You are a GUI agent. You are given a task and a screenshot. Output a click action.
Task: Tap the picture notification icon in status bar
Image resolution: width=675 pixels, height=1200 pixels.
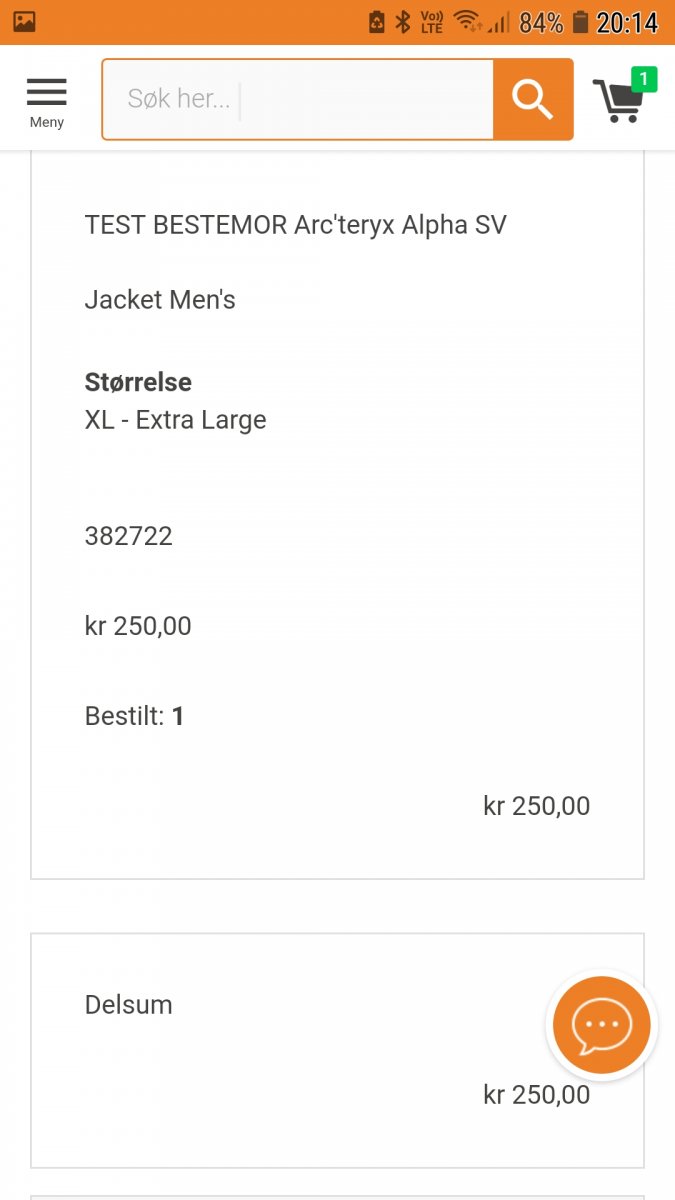pos(24,22)
